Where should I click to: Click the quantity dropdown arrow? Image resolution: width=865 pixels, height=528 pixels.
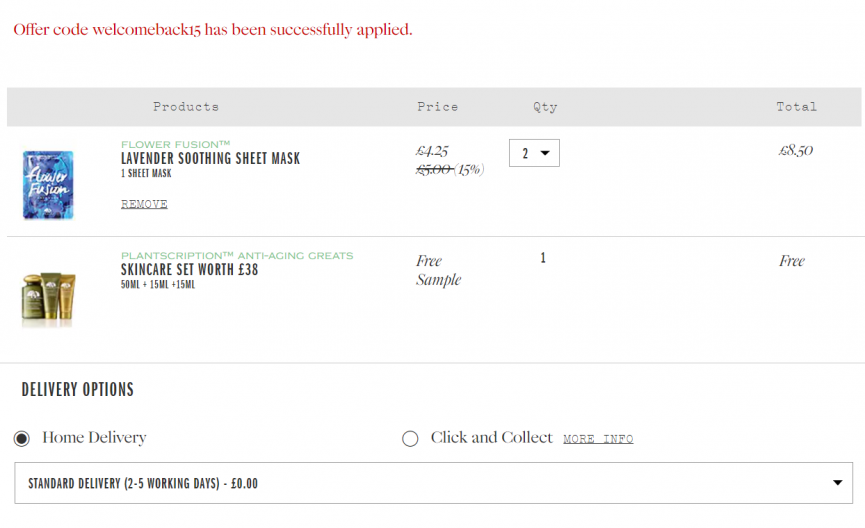coord(545,153)
